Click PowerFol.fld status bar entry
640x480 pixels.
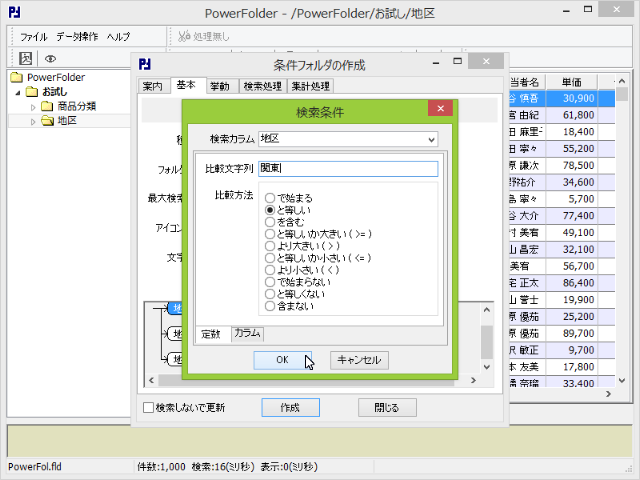tap(35, 467)
